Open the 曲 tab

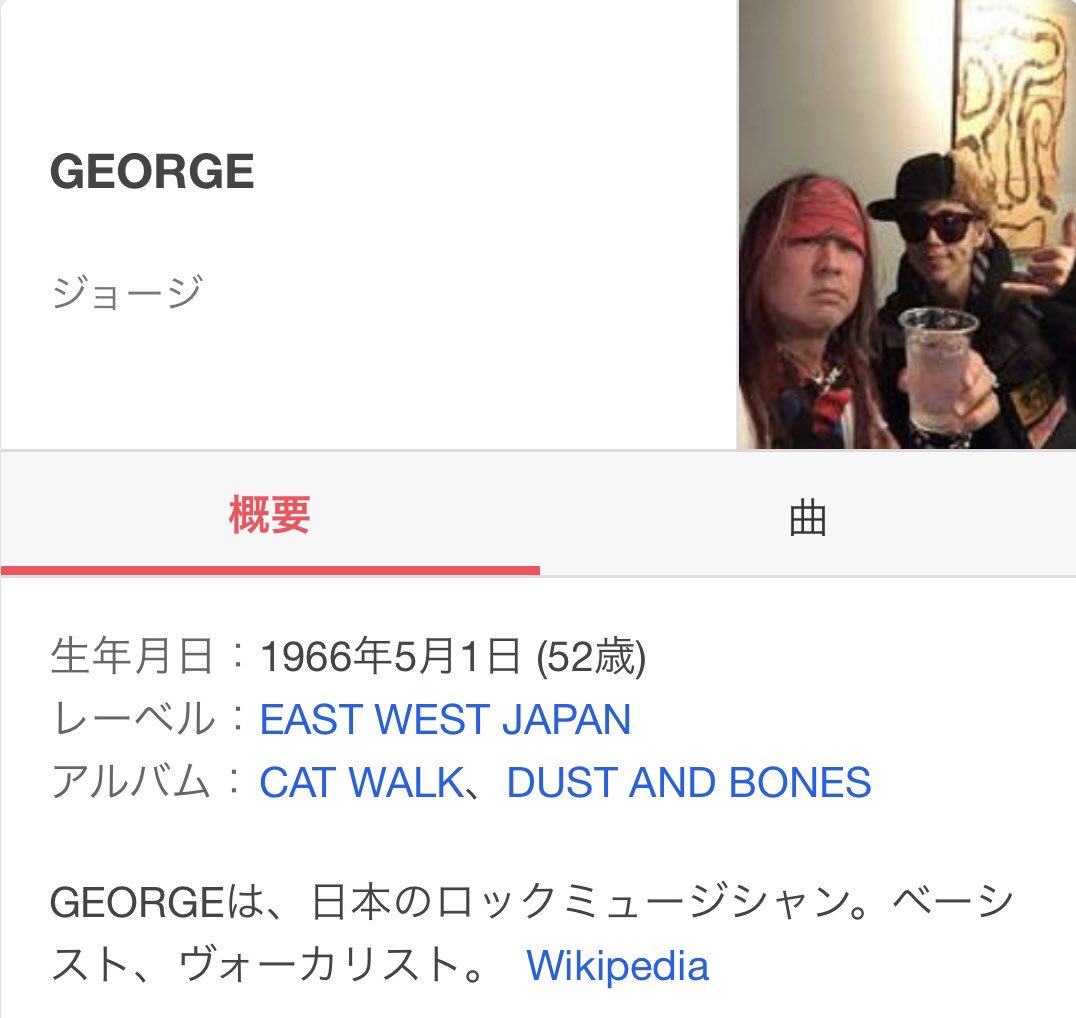tap(808, 518)
